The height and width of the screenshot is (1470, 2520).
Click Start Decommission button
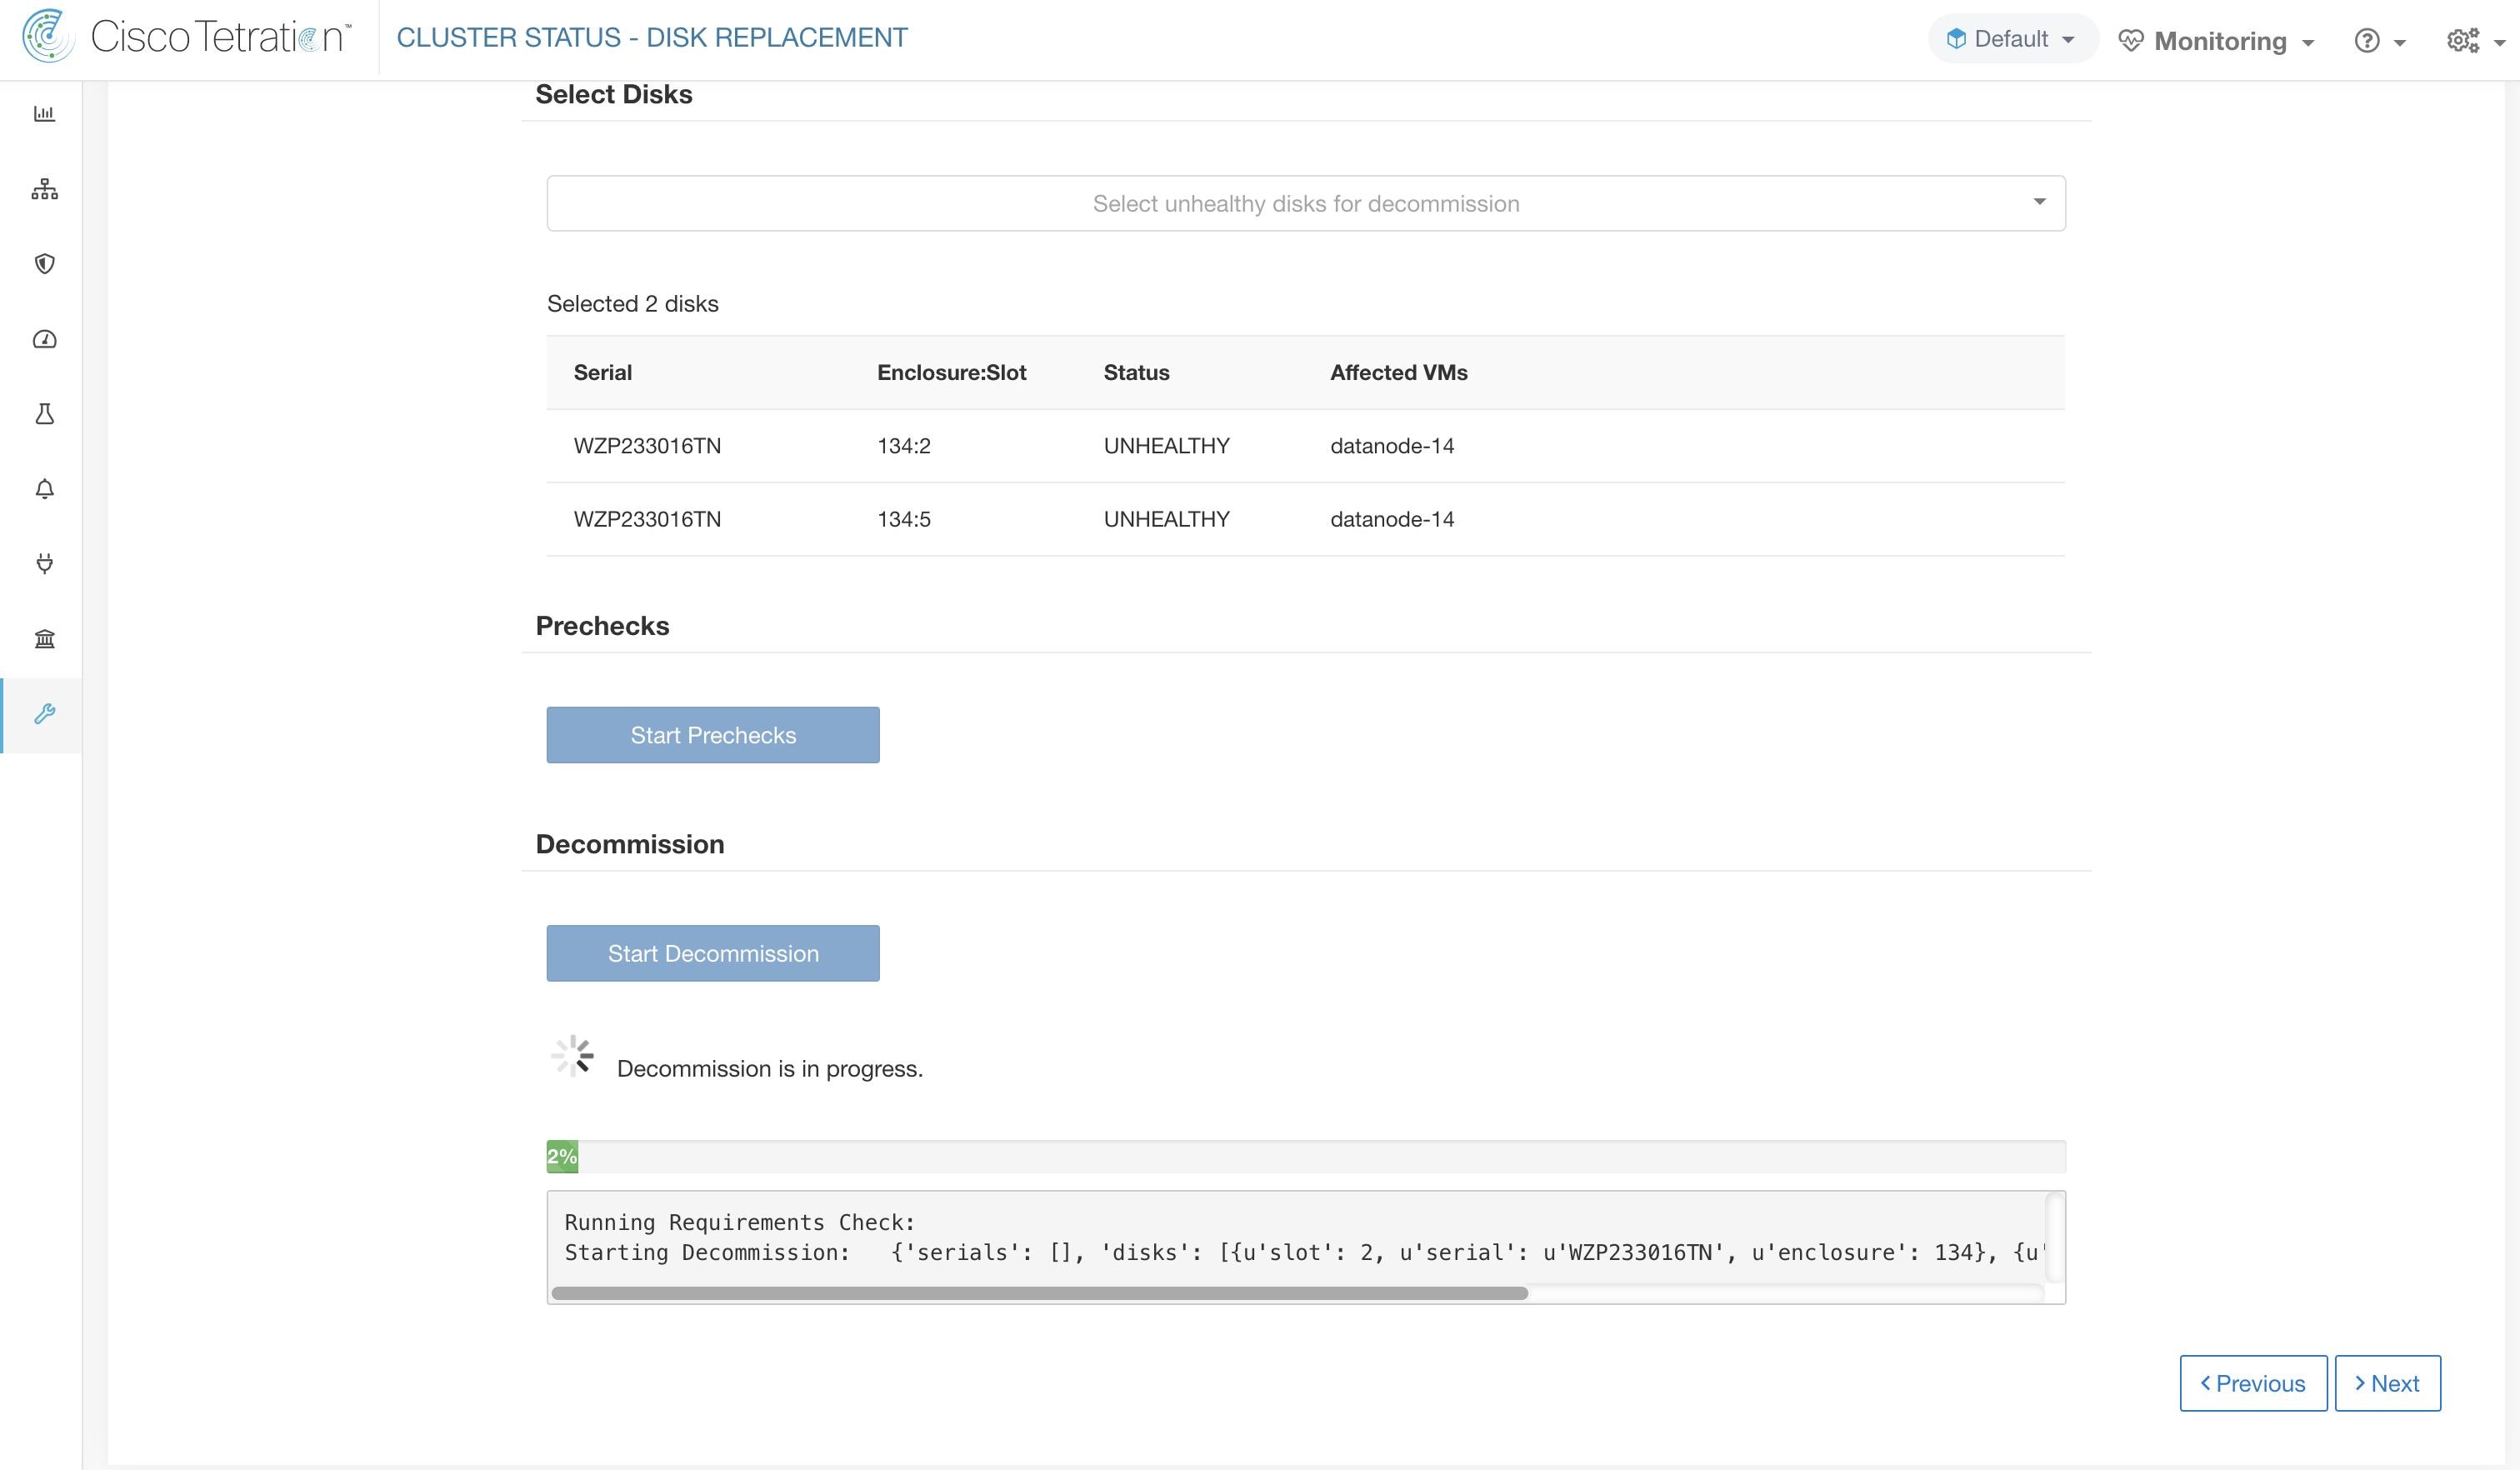coord(712,952)
